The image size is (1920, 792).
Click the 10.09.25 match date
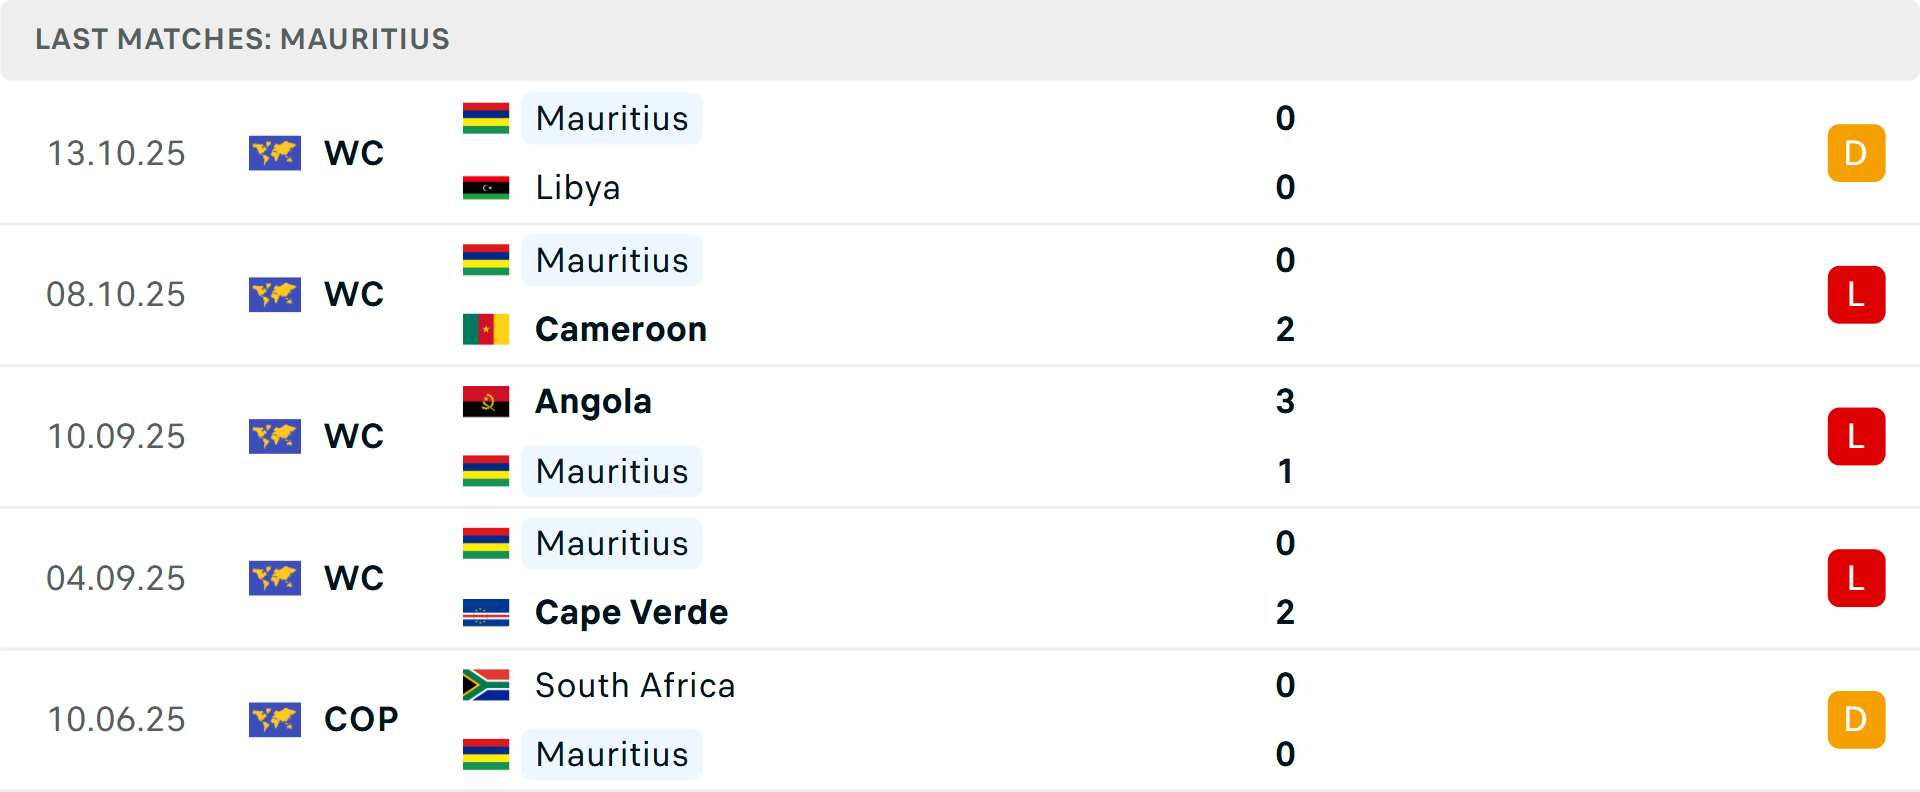coord(116,436)
